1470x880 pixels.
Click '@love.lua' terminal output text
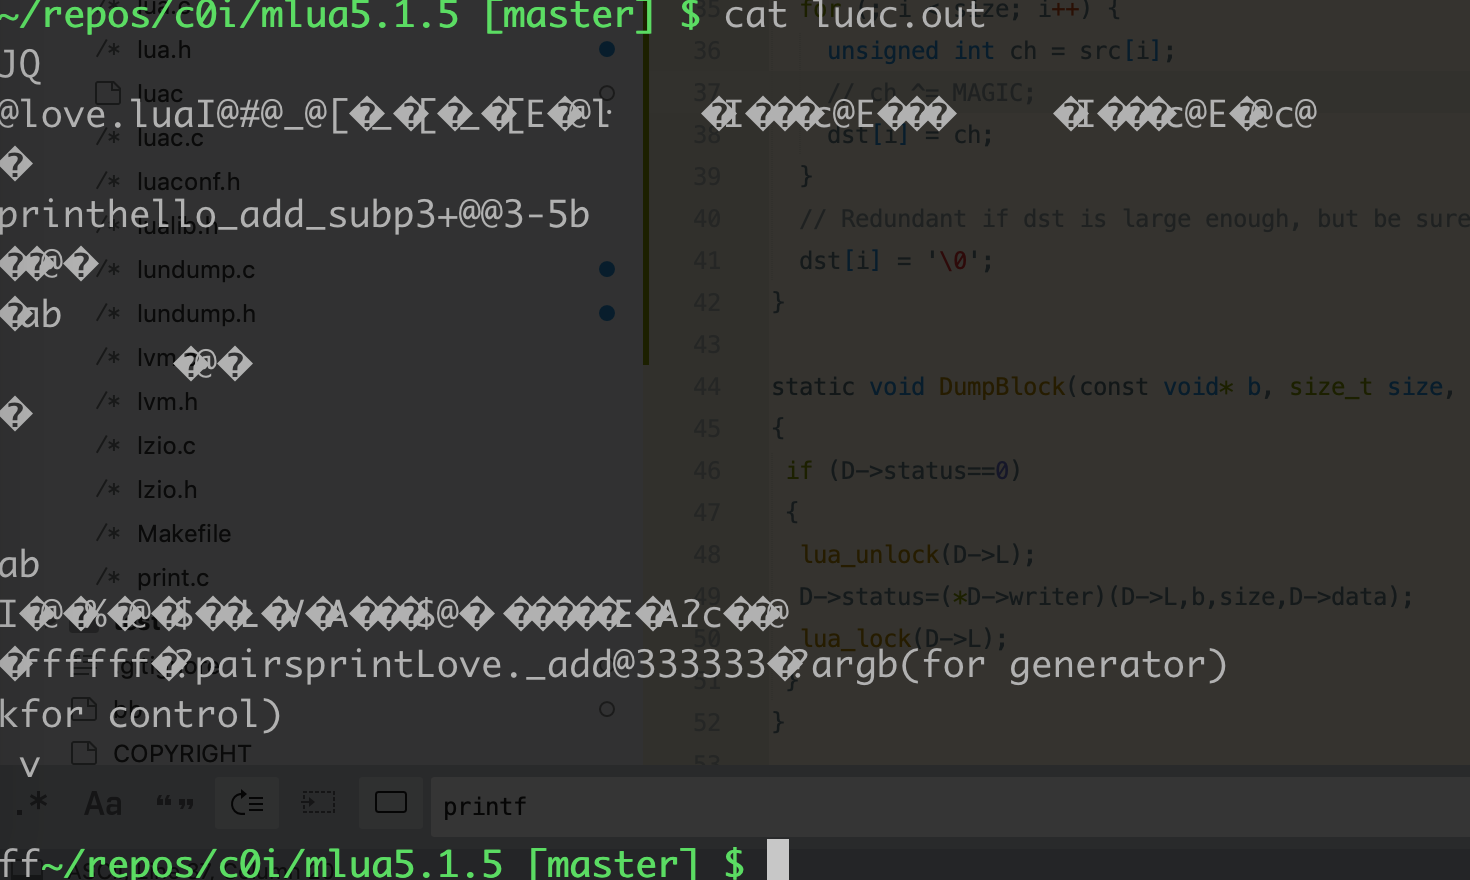[x=98, y=115]
